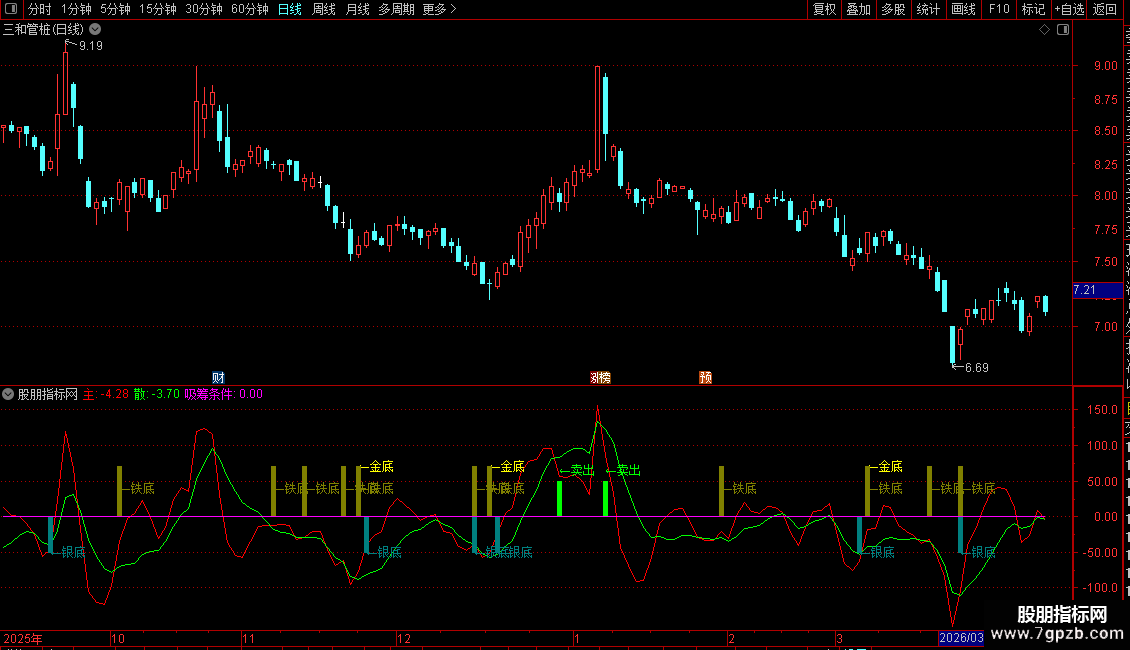Click the 返回 back button
1130x650 pixels.
click(x=1105, y=9)
